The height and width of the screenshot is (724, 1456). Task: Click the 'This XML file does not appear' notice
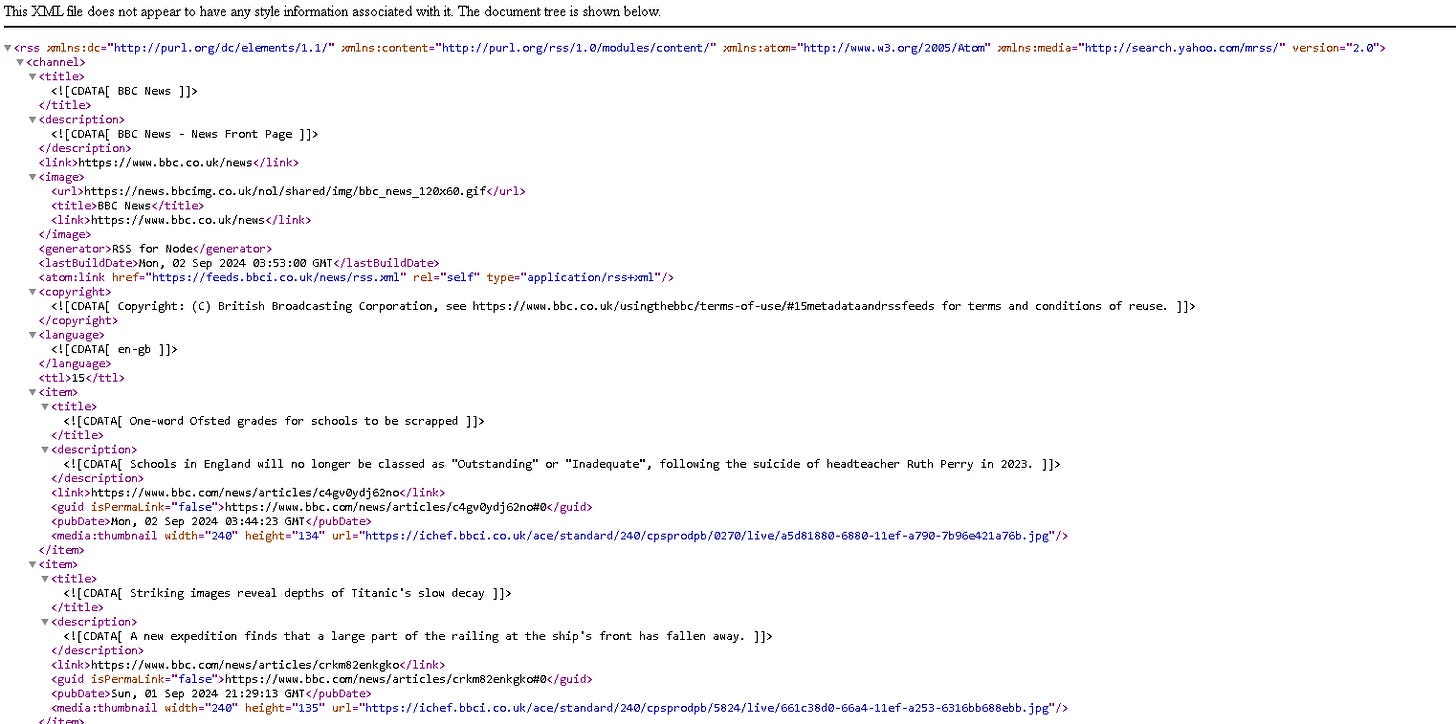click(x=333, y=12)
